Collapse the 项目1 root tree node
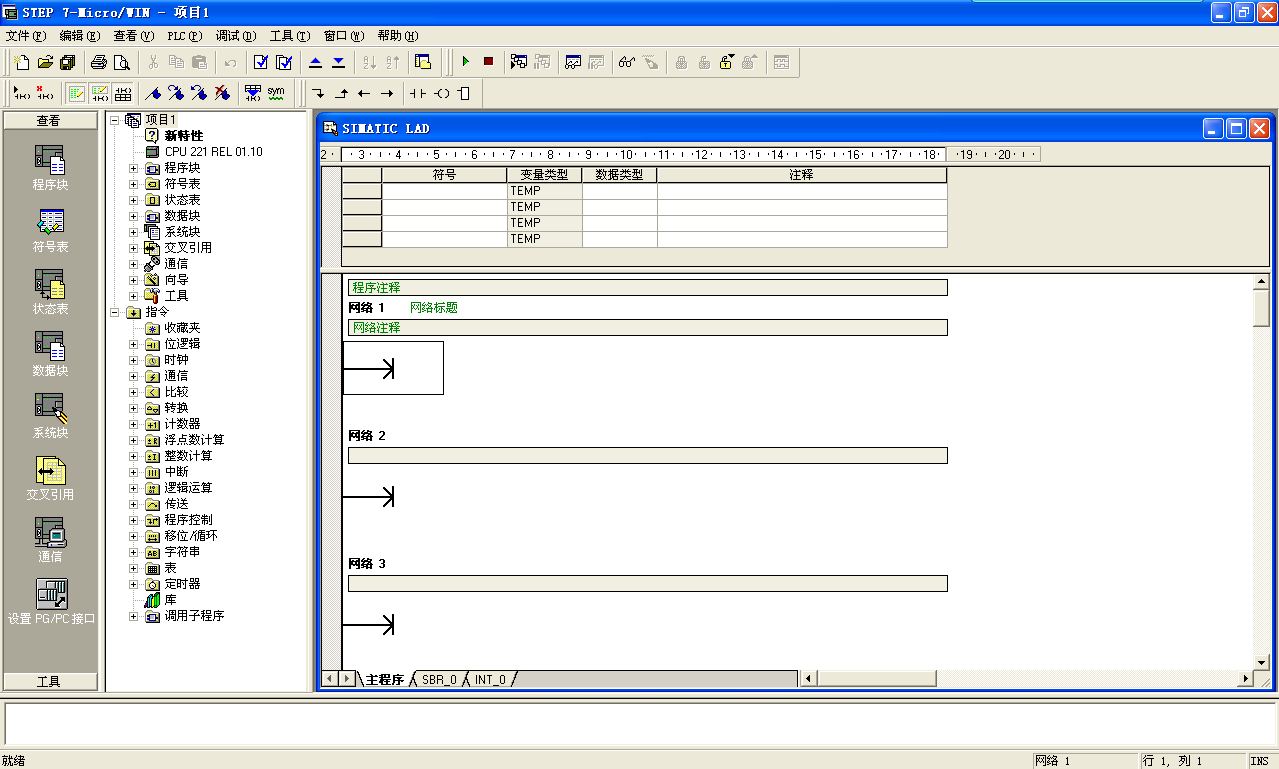1279x769 pixels. pos(115,120)
